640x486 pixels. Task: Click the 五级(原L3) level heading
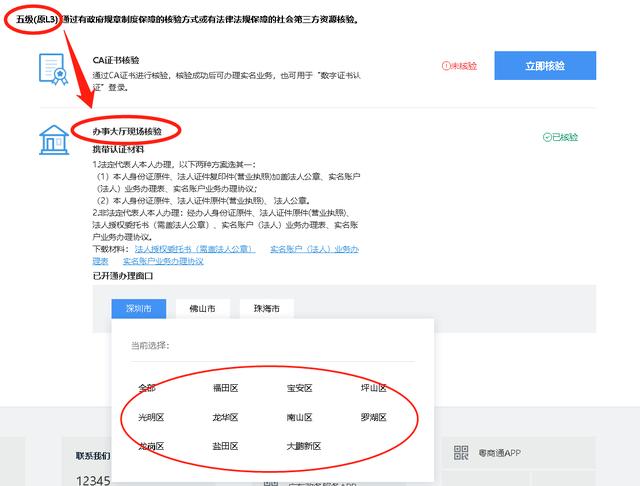37,19
